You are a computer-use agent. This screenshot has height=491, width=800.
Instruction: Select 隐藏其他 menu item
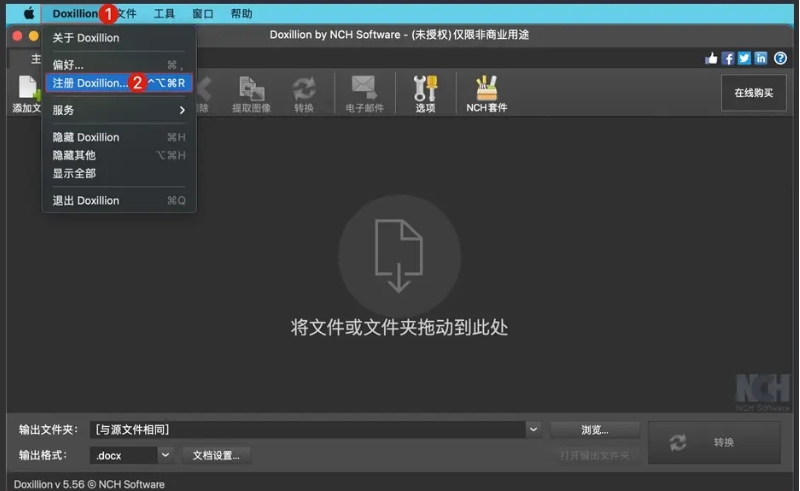point(119,155)
